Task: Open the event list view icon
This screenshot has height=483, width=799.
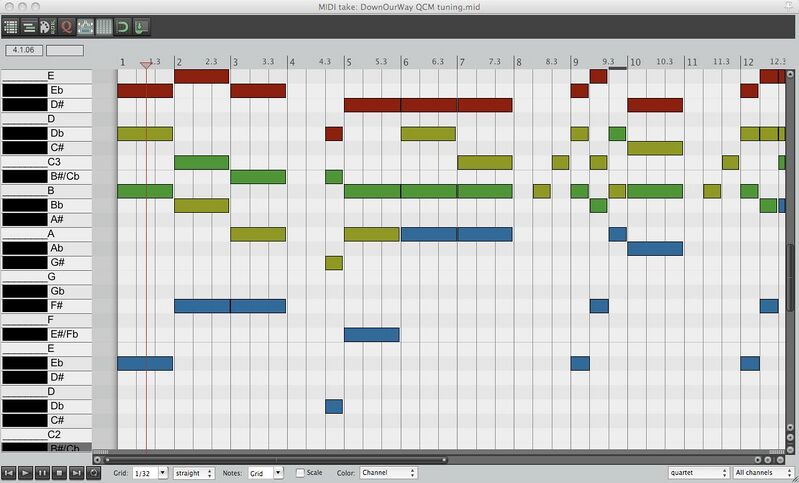Action: pyautogui.click(x=11, y=26)
